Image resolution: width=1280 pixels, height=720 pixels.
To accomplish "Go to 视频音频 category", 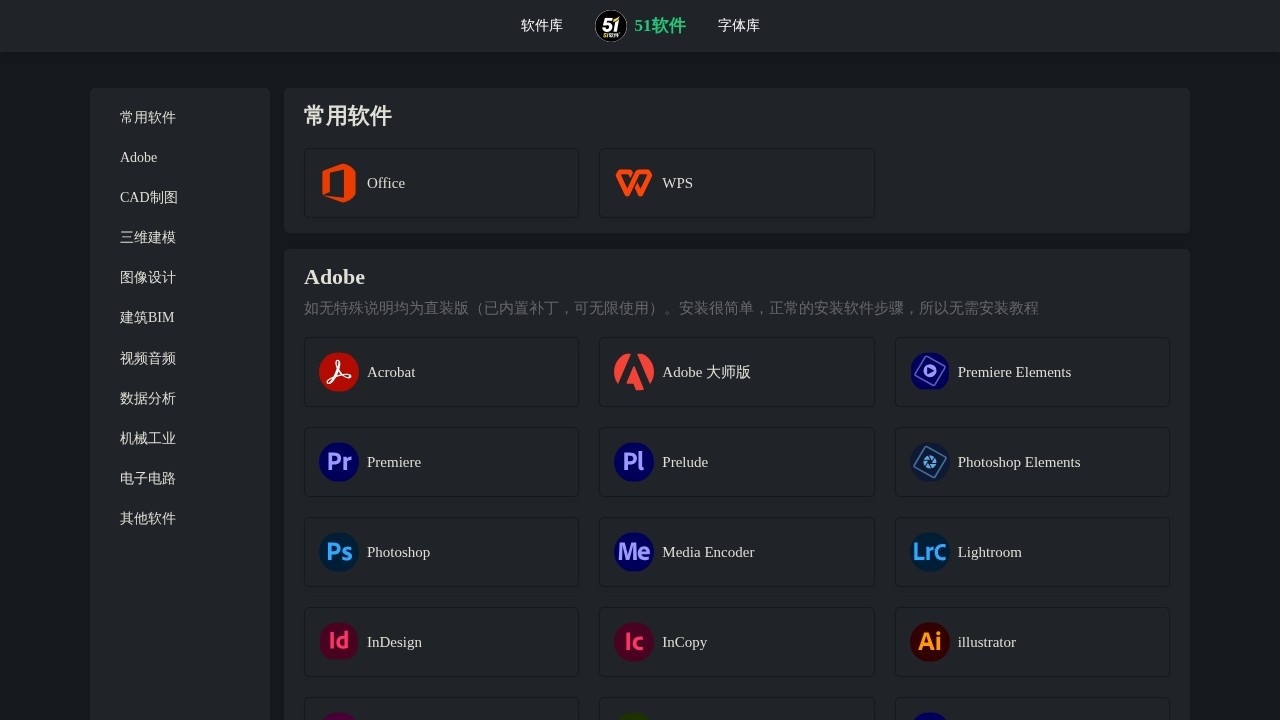I will [x=148, y=358].
